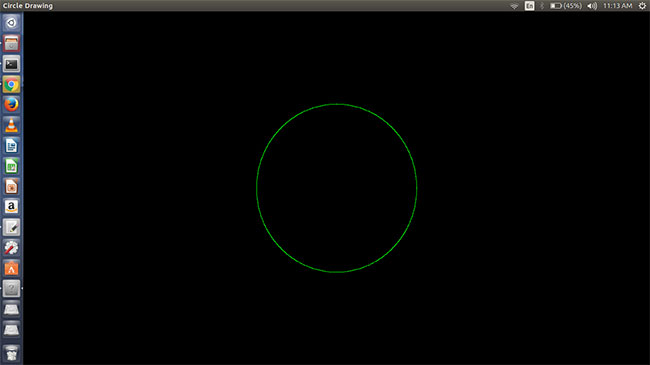Open Ubuntu Software Center orange bag icon
The width and height of the screenshot is (650, 365).
pos(11,268)
